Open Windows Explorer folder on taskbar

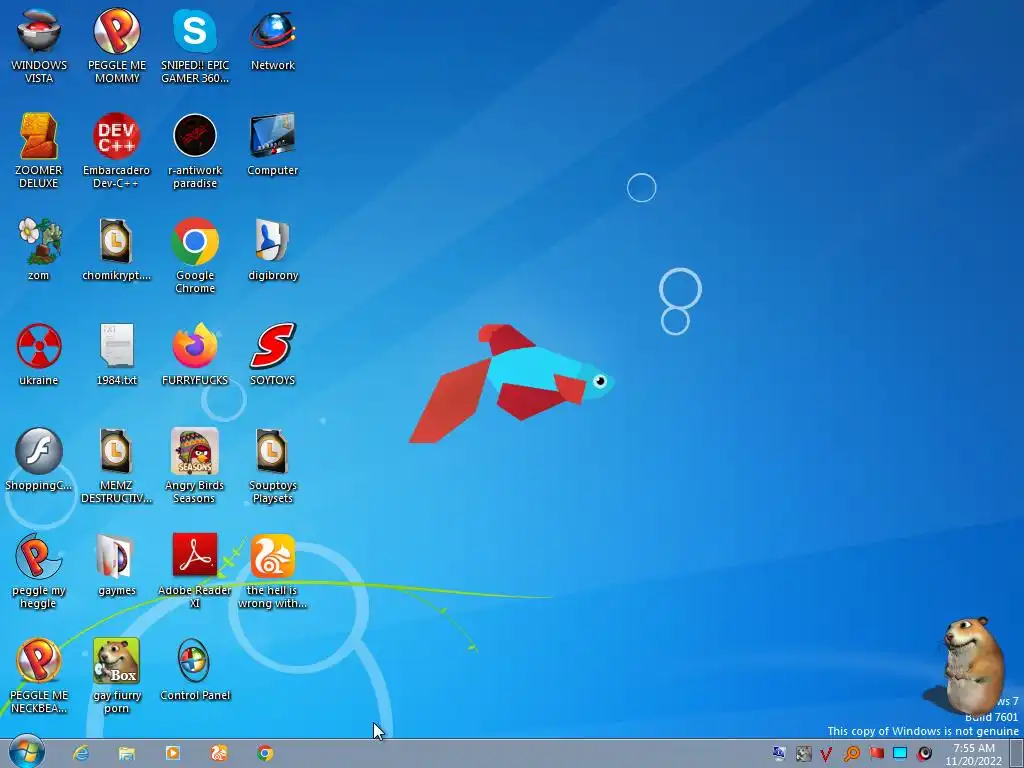pyautogui.click(x=127, y=753)
